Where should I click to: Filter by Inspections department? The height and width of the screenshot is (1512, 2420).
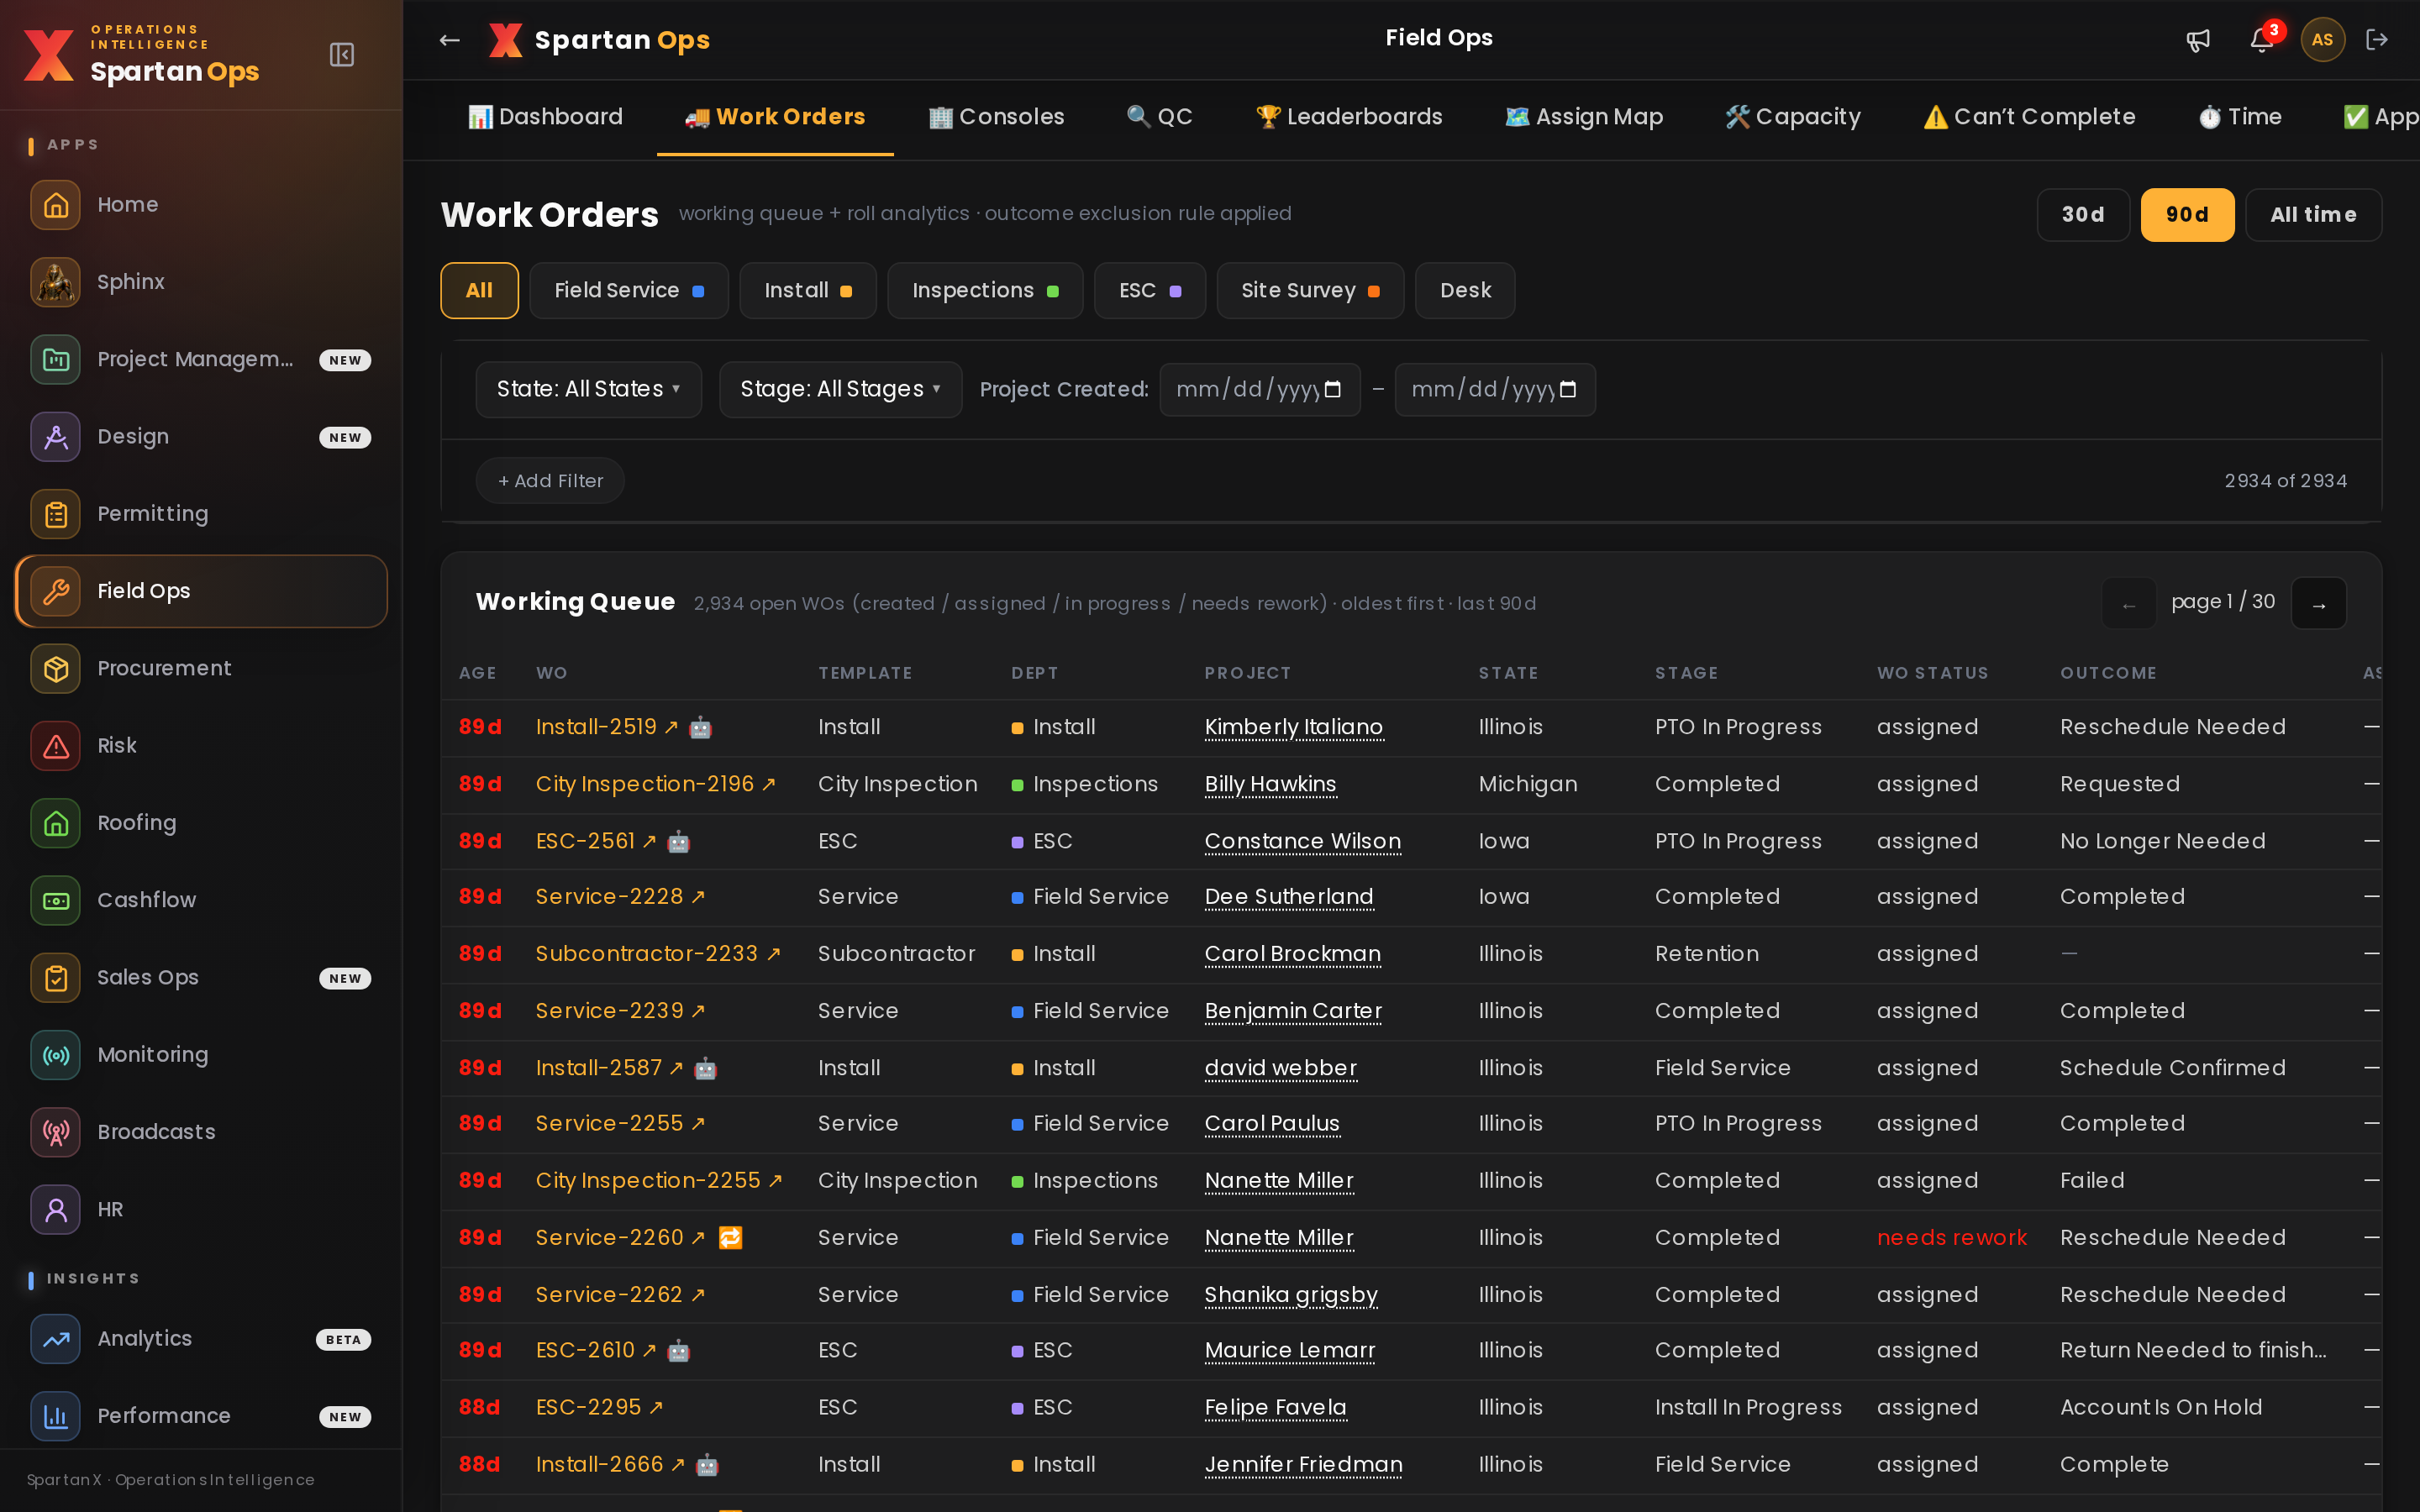985,291
